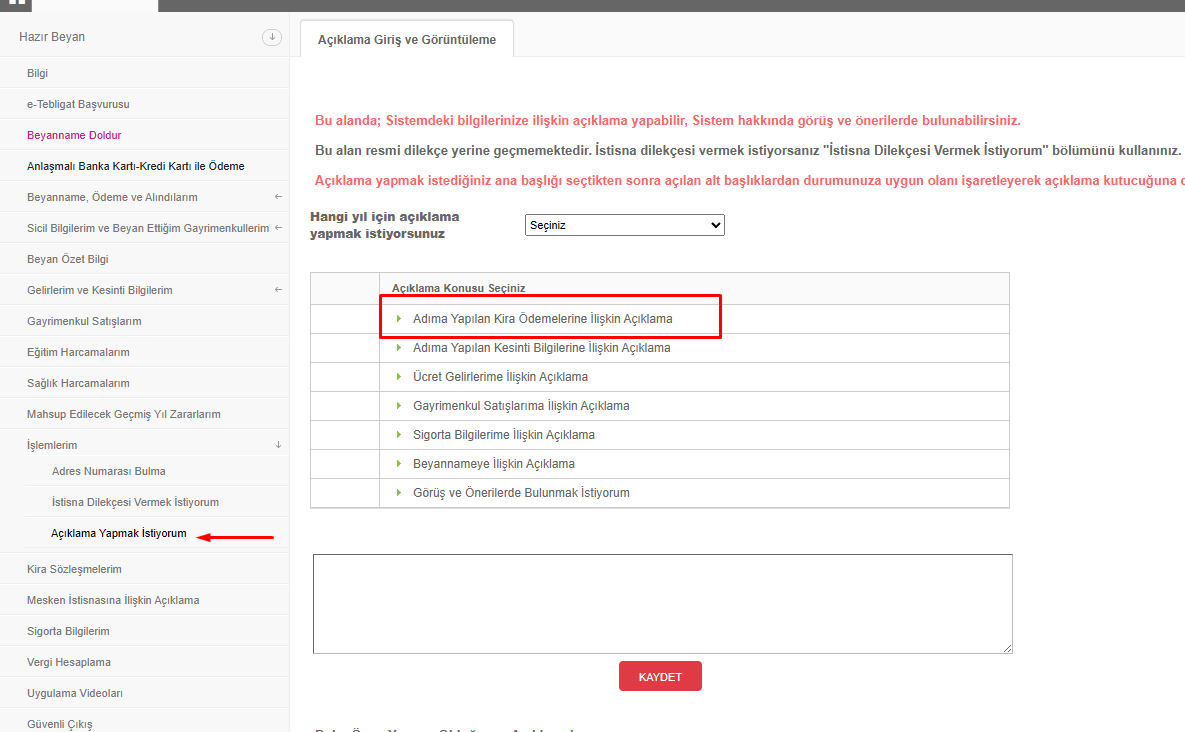The image size is (1185, 732).
Task: Select Adres Numarası Bulma submenu item
Action: click(108, 471)
